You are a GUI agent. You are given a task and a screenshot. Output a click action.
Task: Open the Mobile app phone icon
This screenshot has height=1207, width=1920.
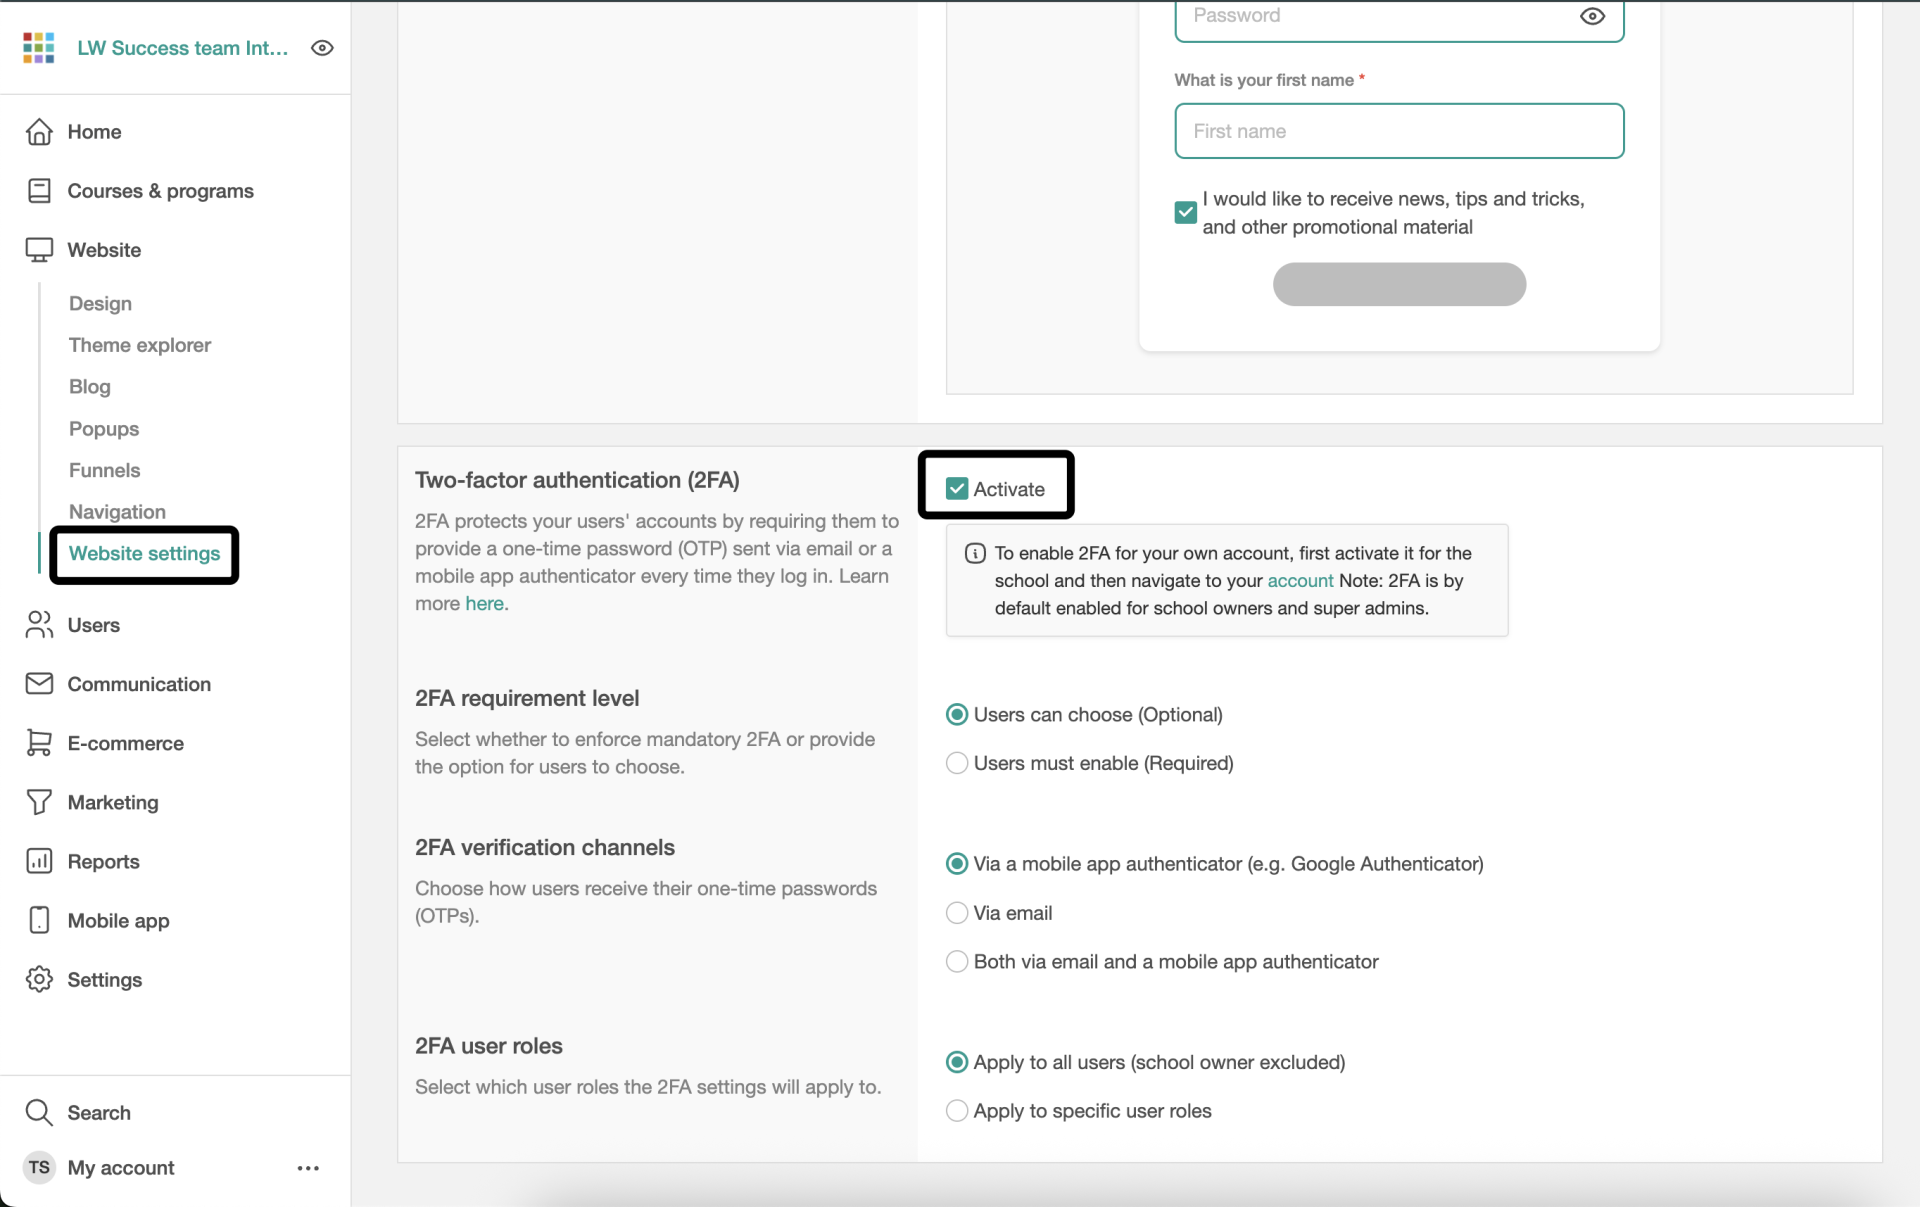click(x=39, y=919)
